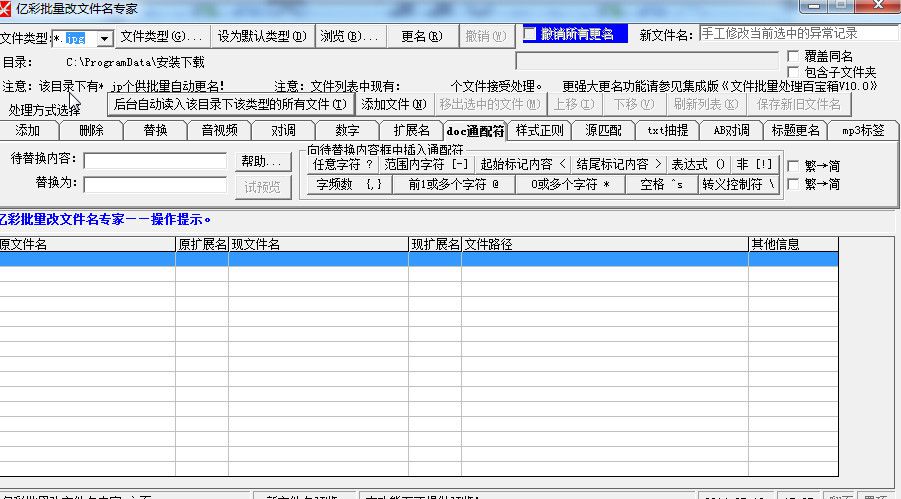901x499 pixels.
Task: Toggle the 撤销所有更名 checkbox
Action: (x=529, y=33)
